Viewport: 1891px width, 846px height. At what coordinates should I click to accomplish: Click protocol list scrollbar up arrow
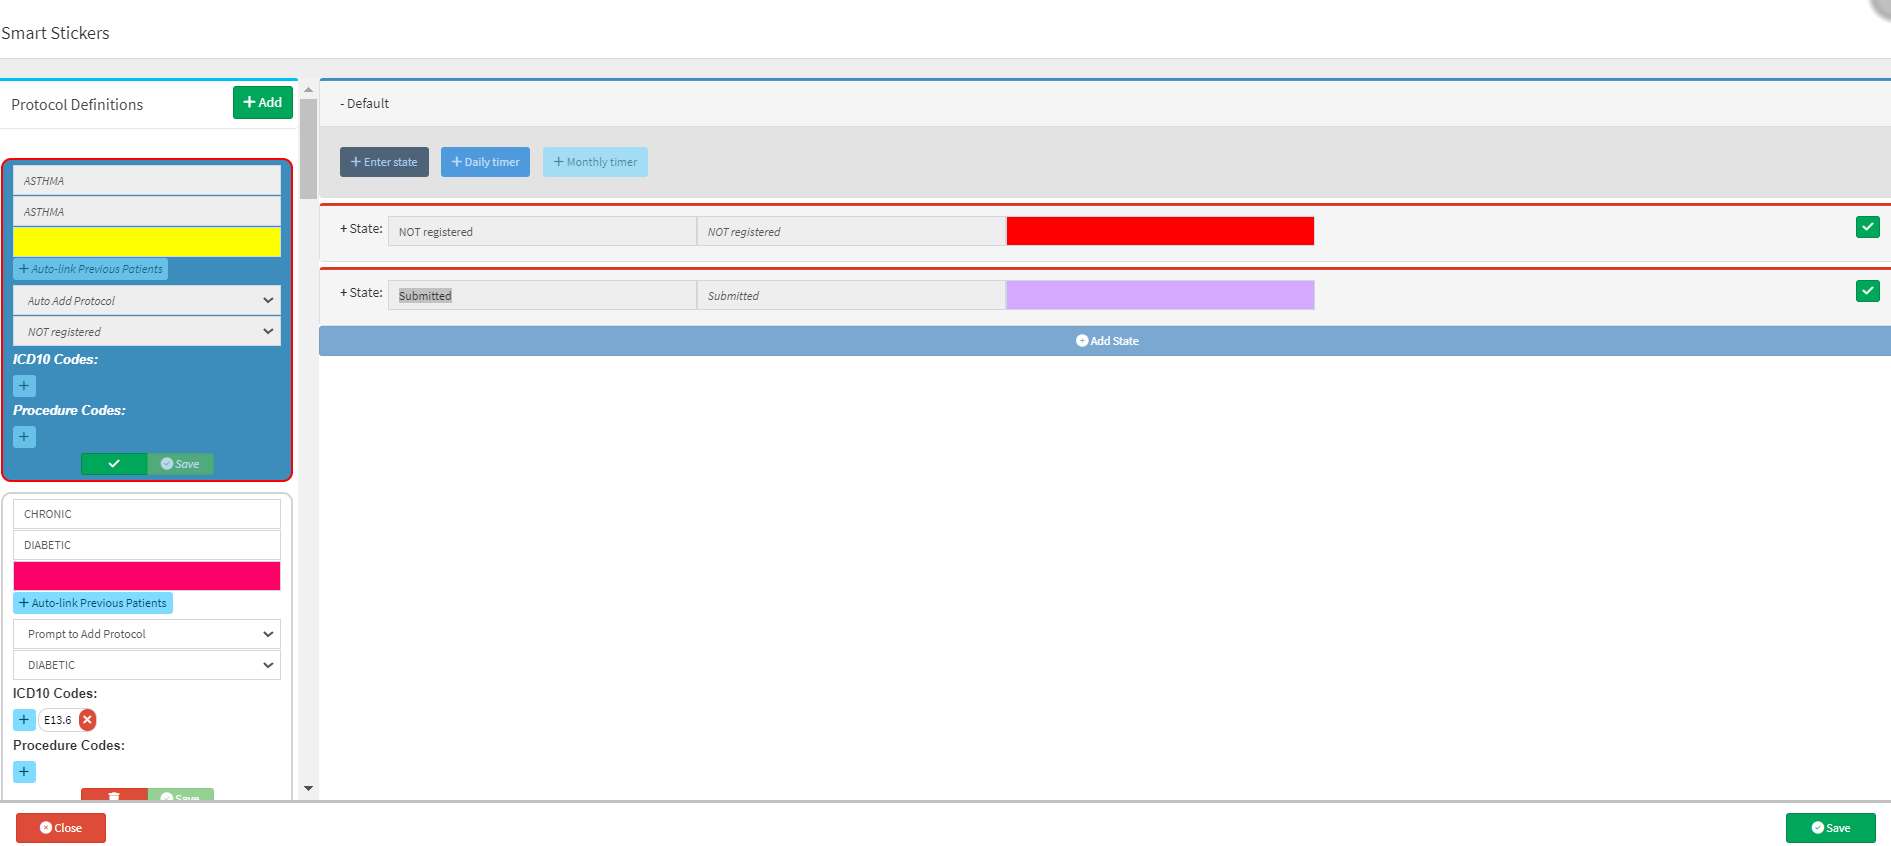point(308,90)
